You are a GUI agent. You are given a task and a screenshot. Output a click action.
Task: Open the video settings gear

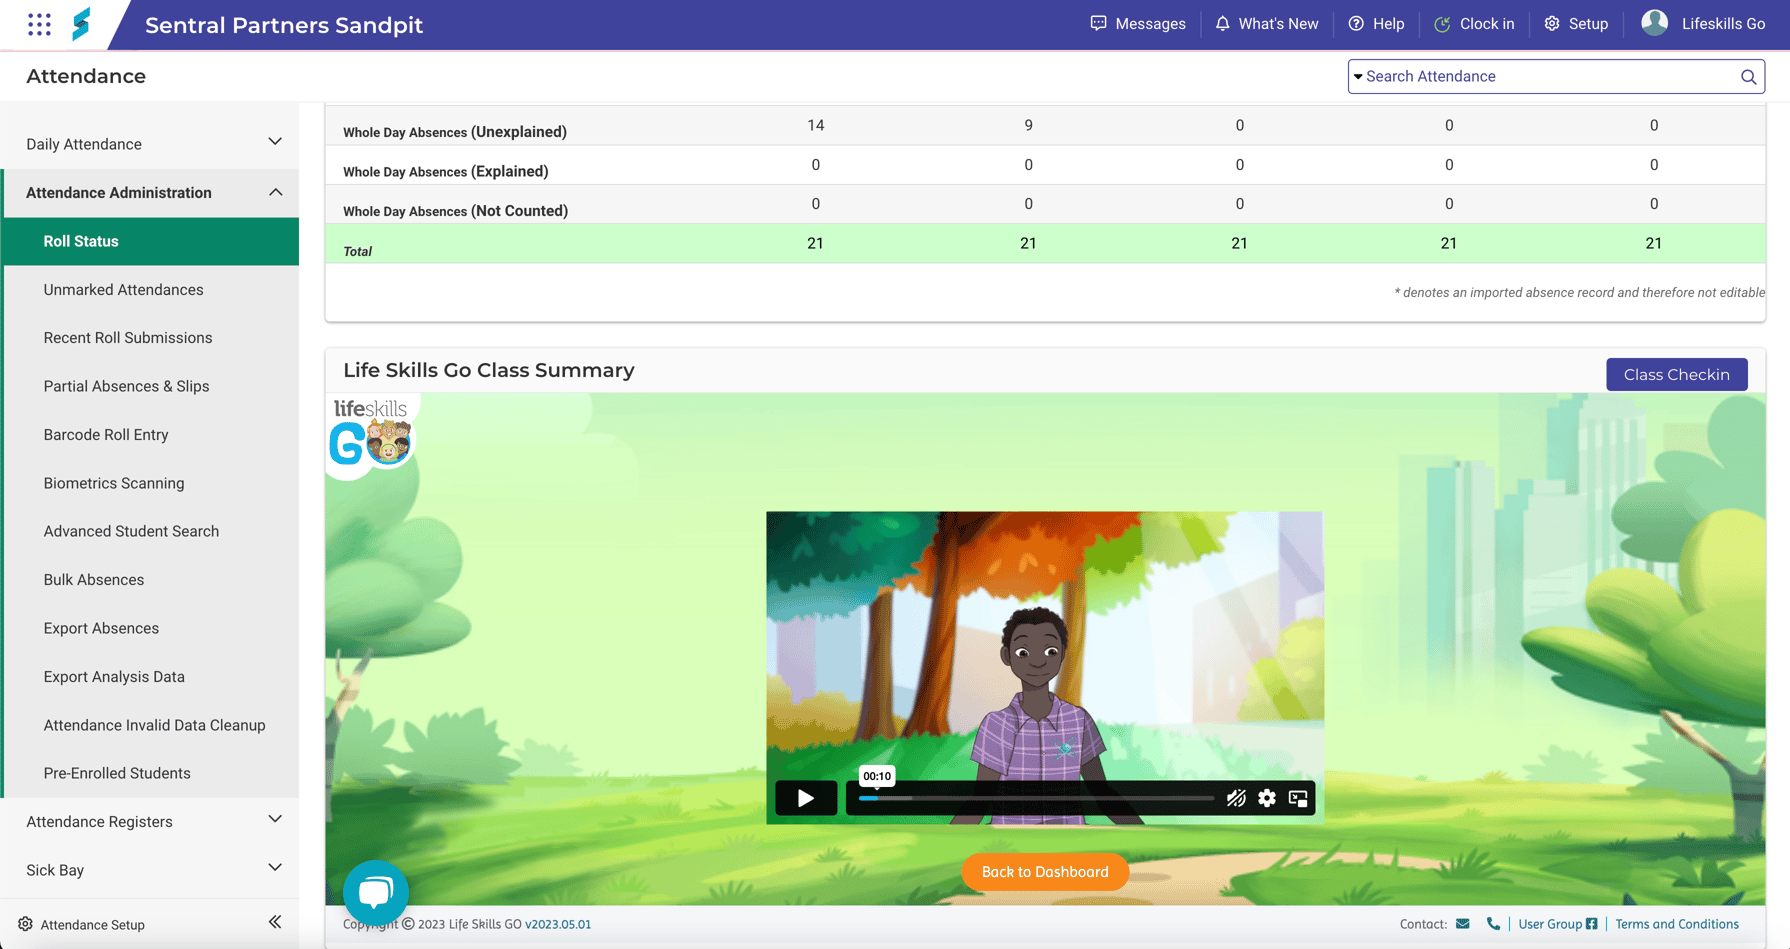(1267, 798)
